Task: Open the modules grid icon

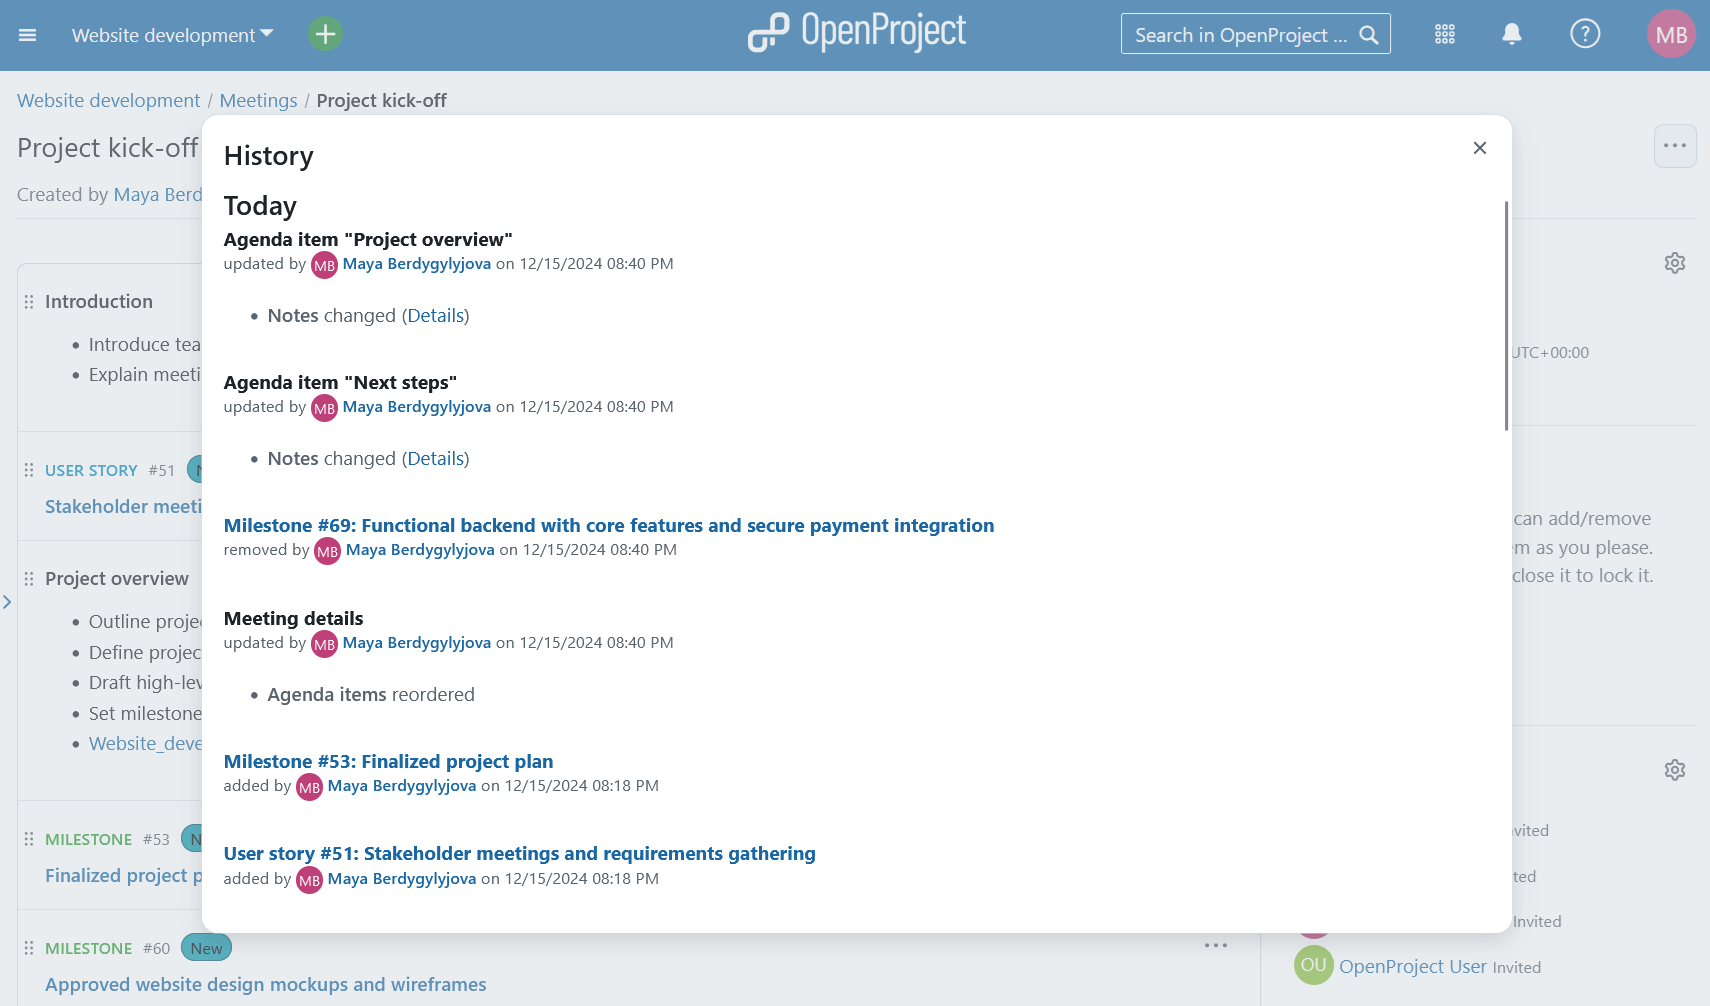Action: [1444, 33]
